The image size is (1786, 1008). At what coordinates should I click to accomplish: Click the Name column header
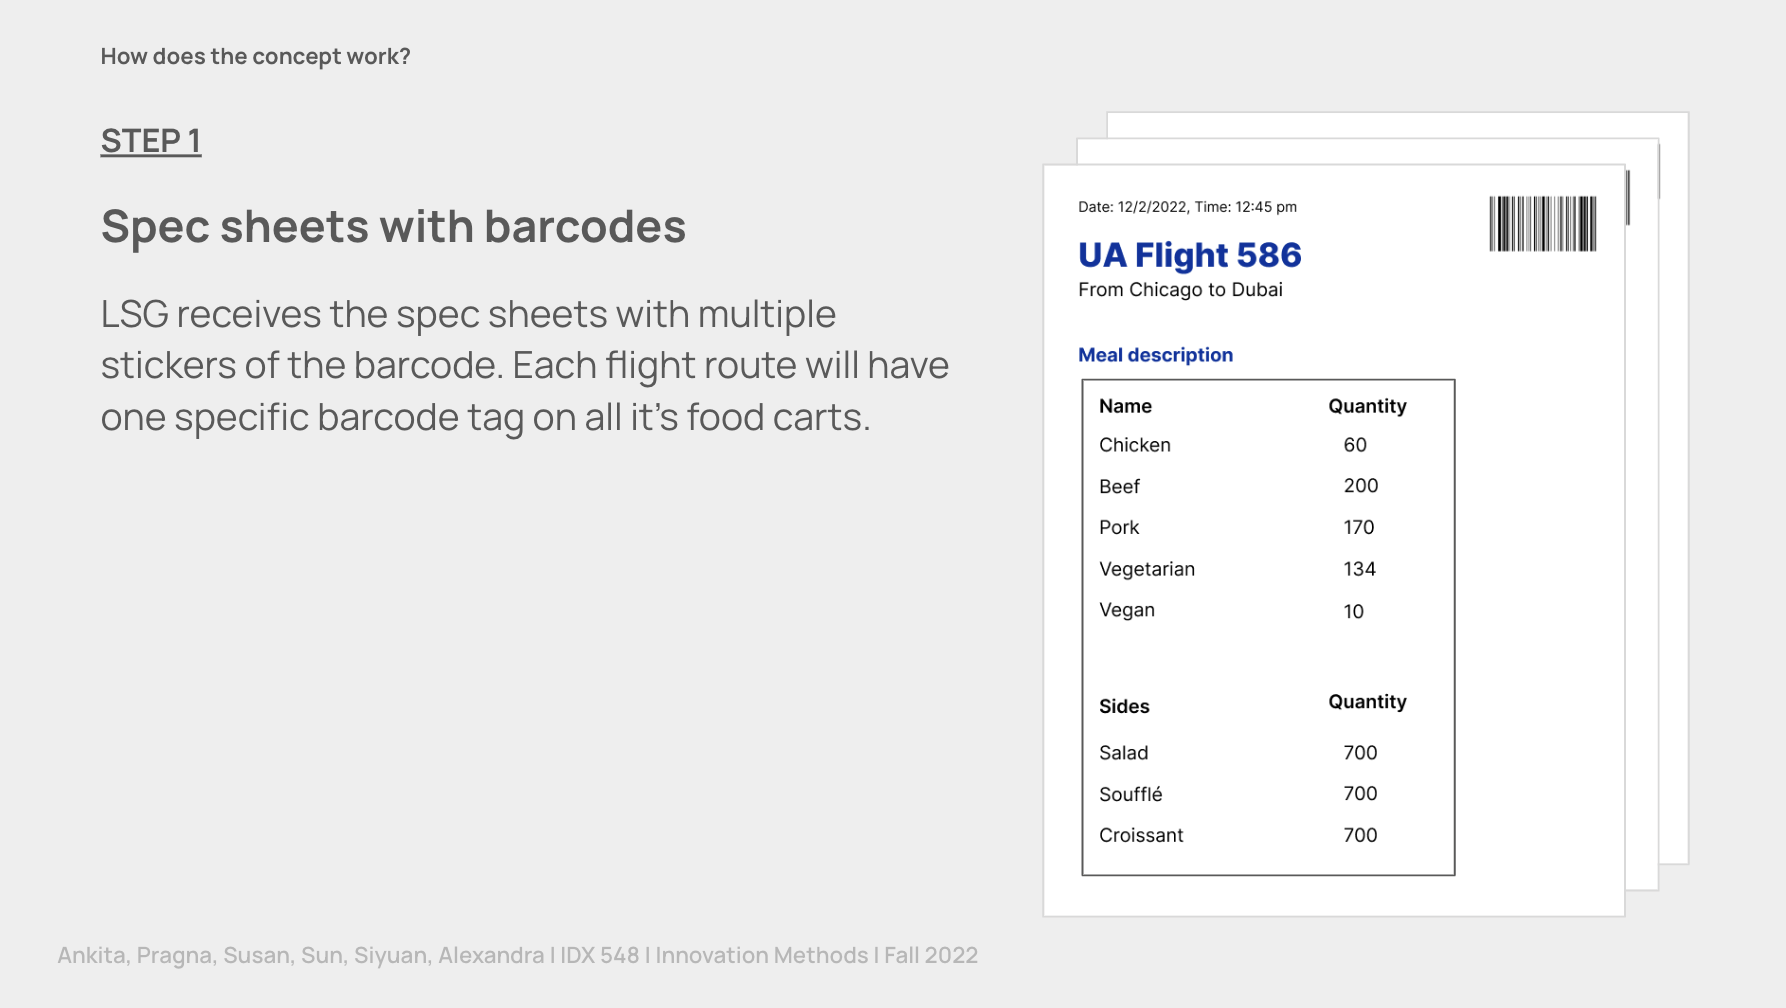click(x=1125, y=406)
